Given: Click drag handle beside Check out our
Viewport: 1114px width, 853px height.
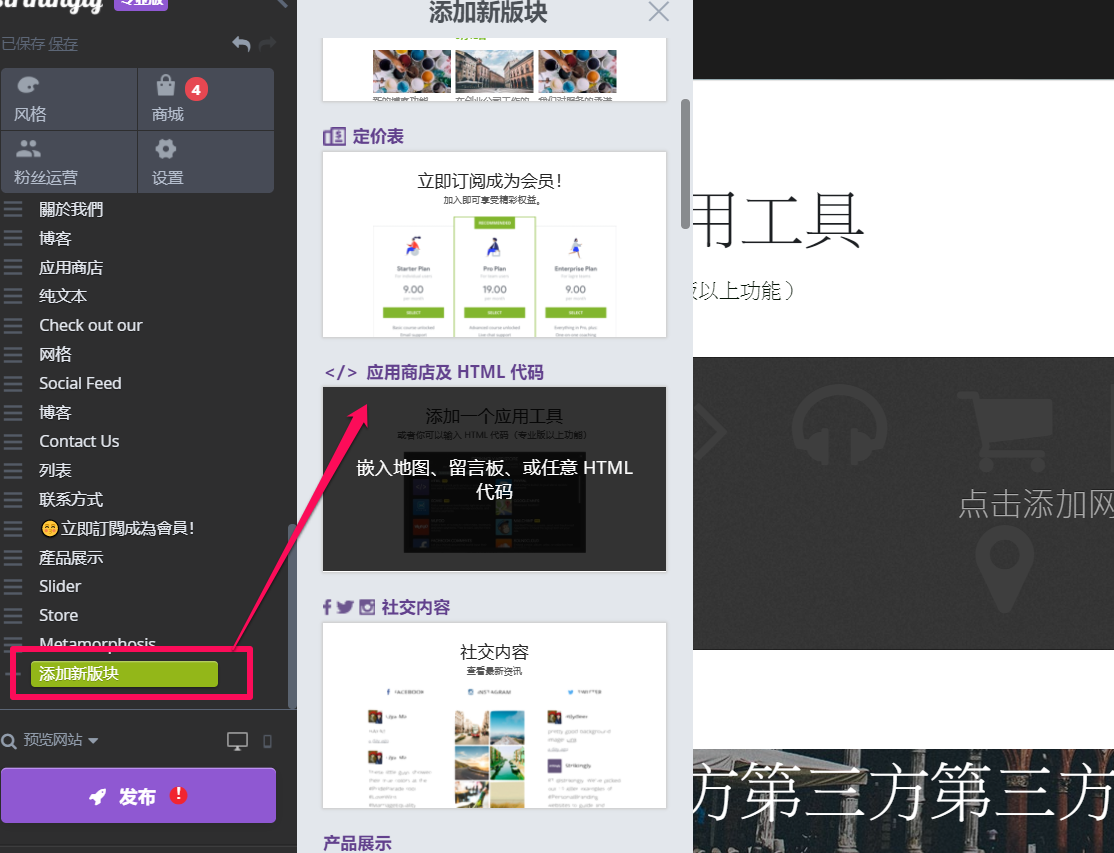Looking at the screenshot, I should [x=13, y=325].
